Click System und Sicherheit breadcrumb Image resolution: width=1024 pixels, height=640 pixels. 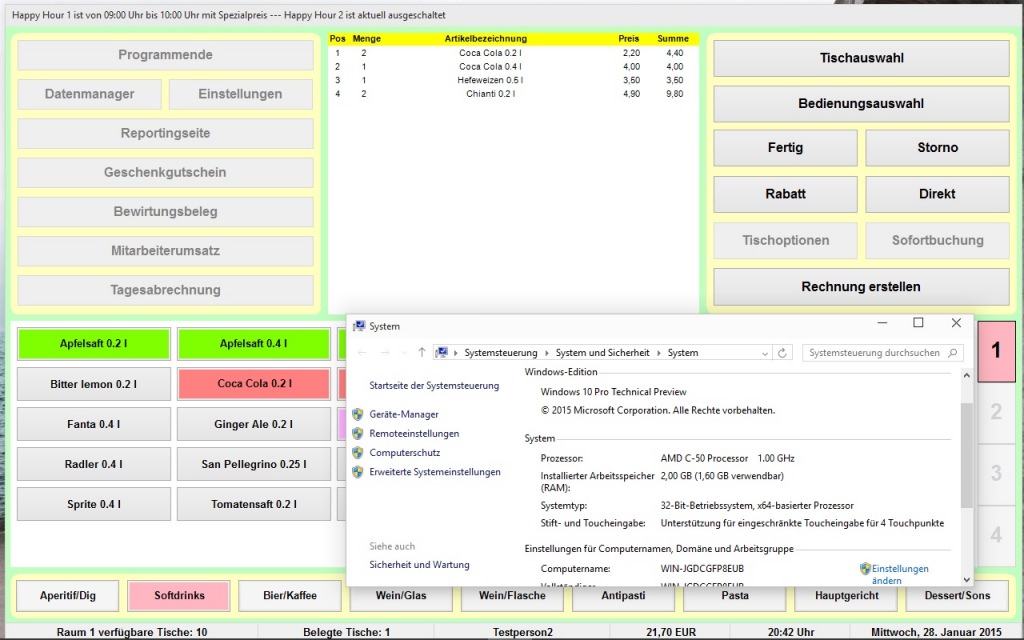coord(602,353)
